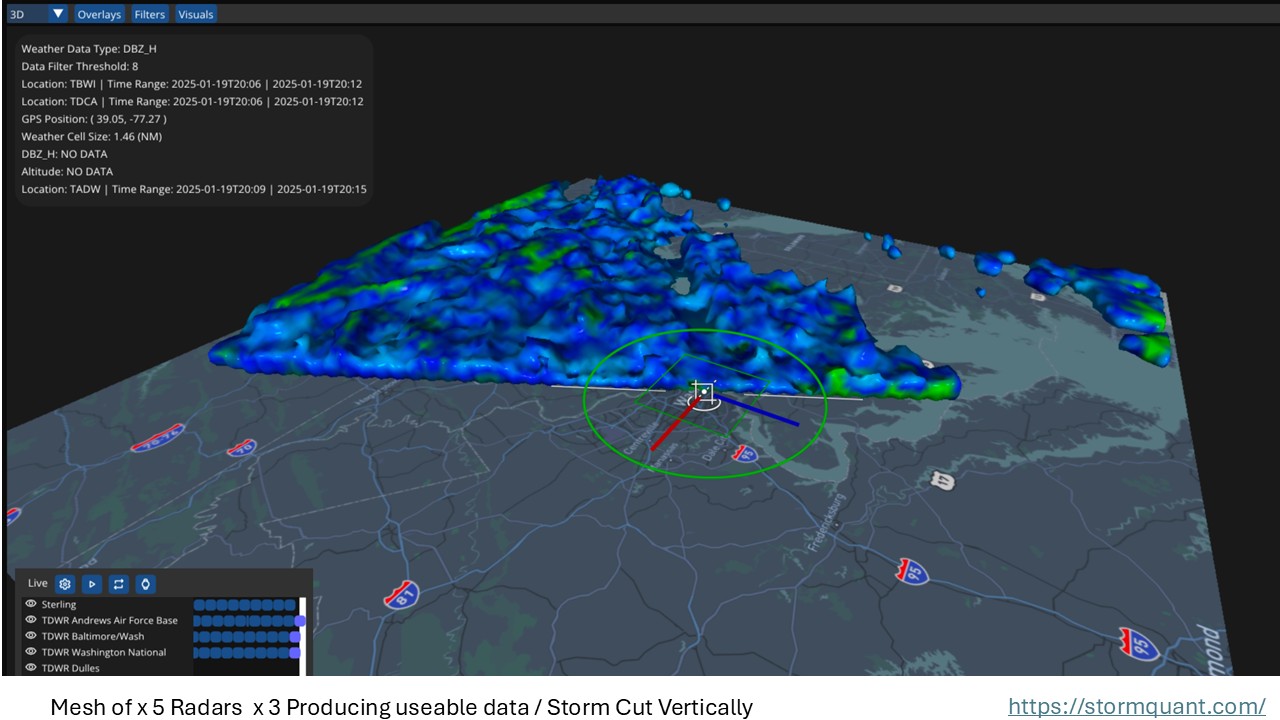Click the Live button in the radar panel
The image size is (1280, 720).
pos(37,583)
